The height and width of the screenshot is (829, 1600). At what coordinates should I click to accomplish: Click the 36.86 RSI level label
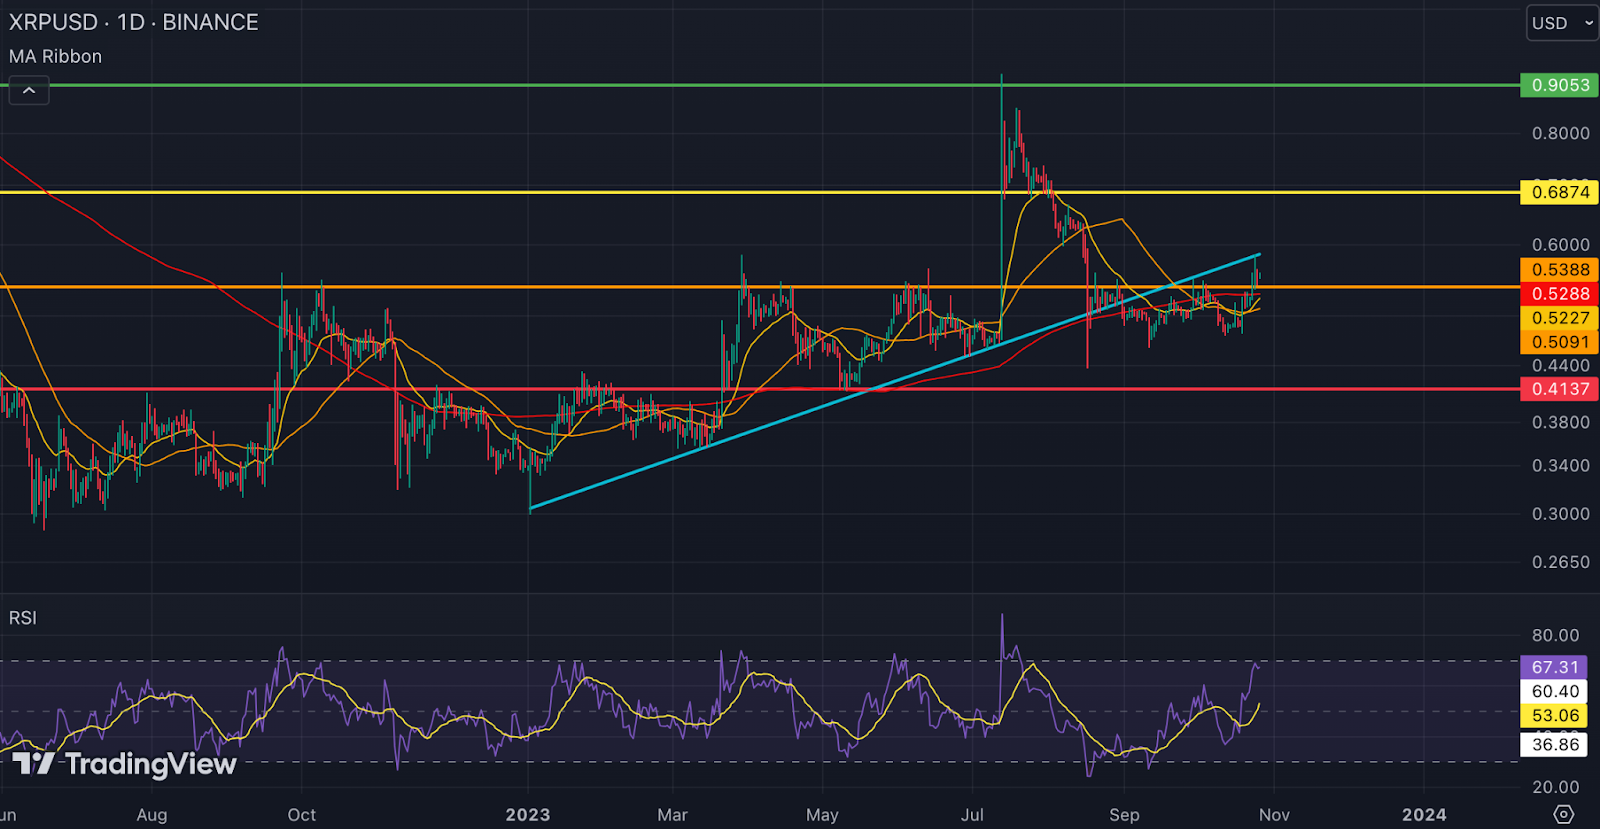tap(1555, 744)
